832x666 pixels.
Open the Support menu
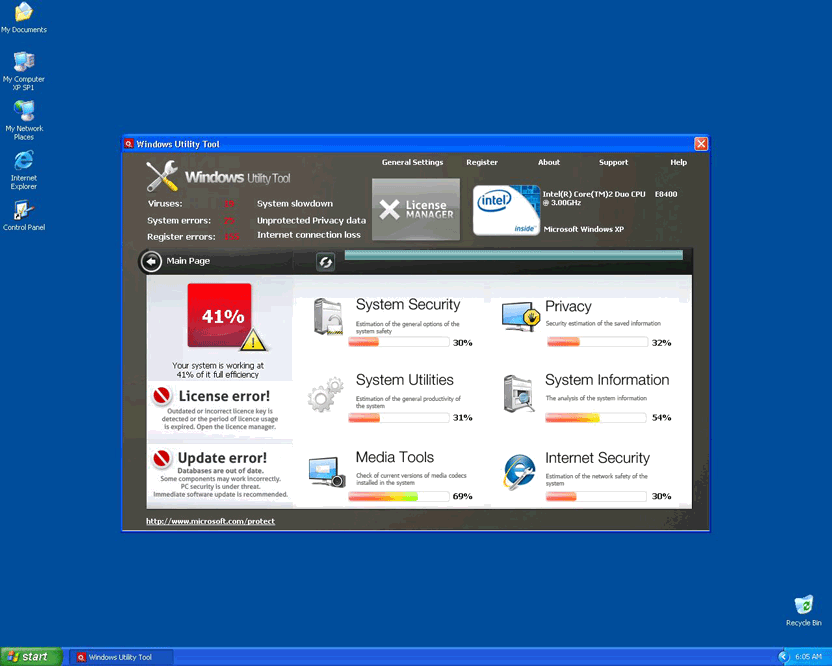pyautogui.click(x=613, y=162)
